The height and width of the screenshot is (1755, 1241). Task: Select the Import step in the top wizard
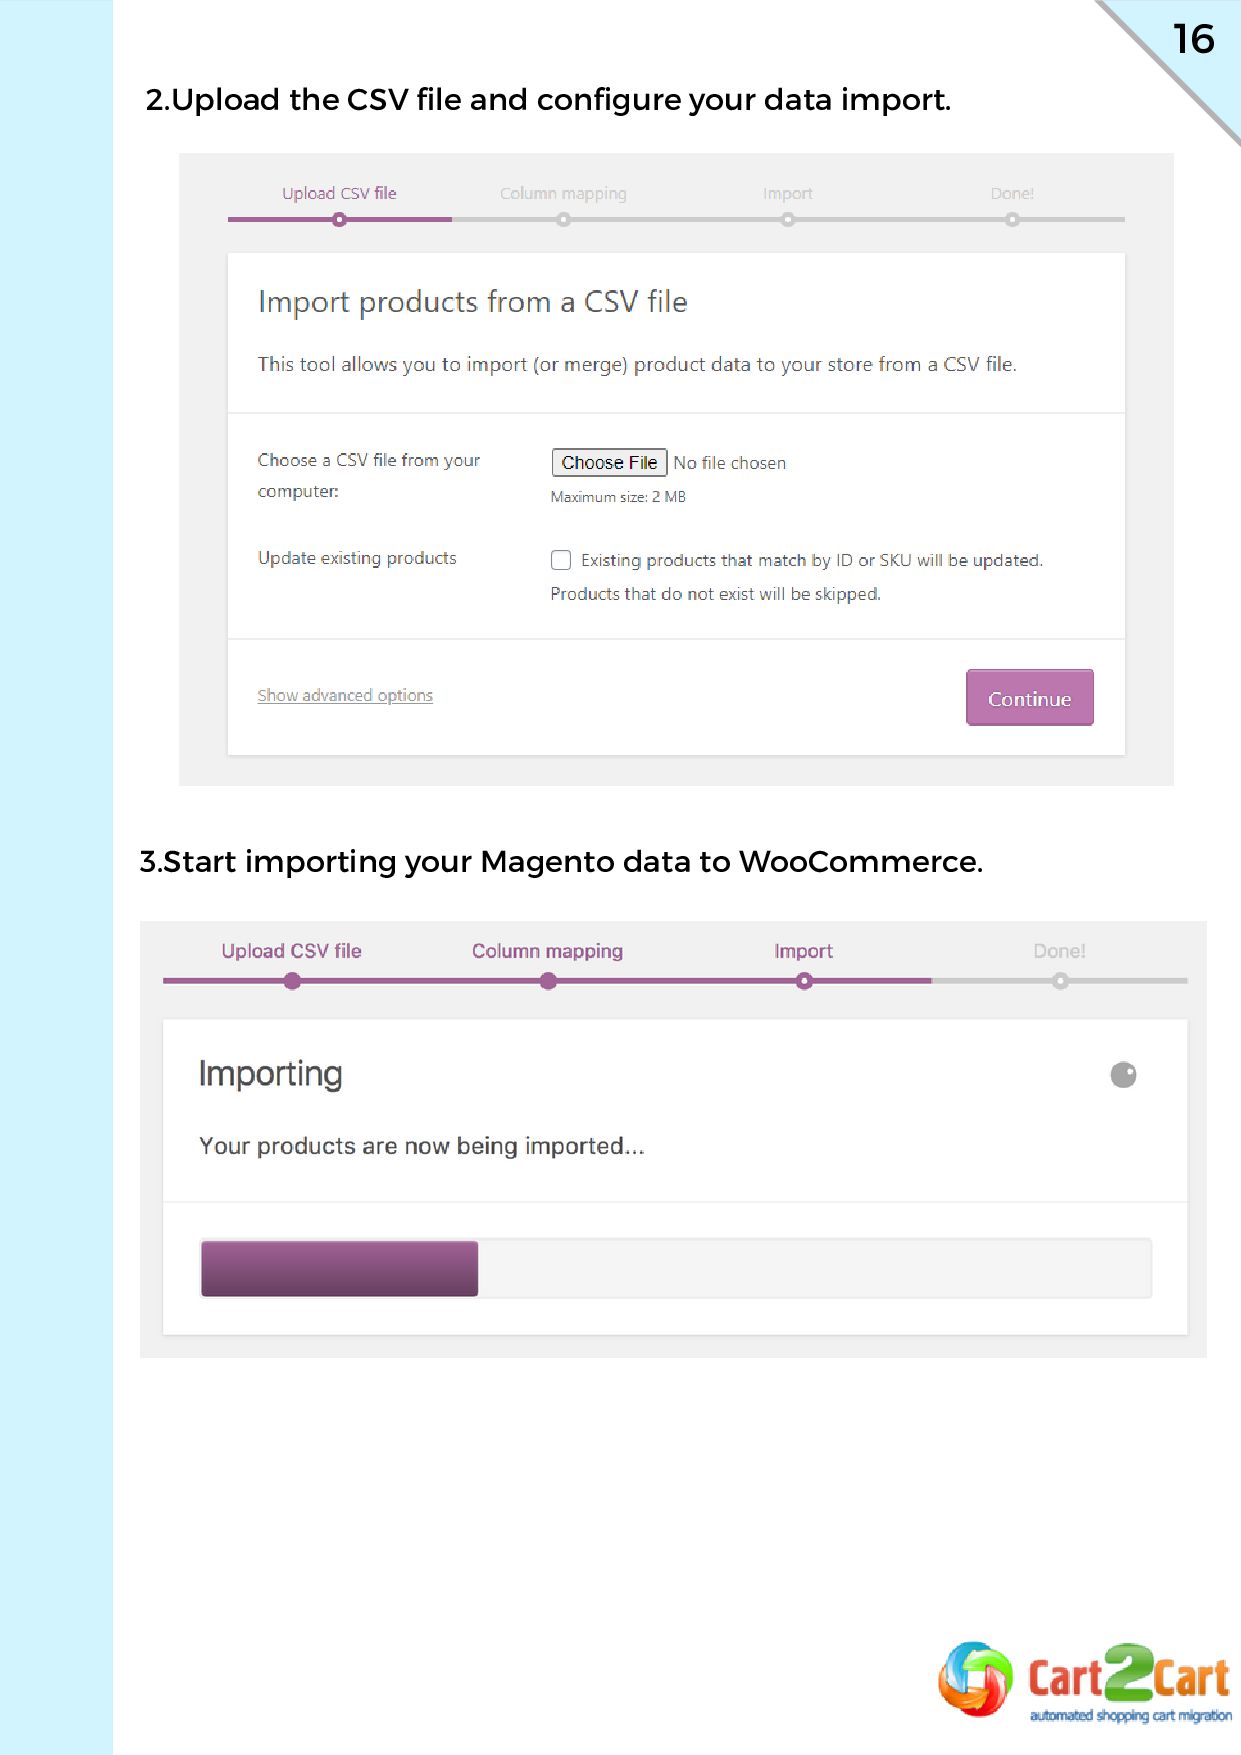[788, 193]
